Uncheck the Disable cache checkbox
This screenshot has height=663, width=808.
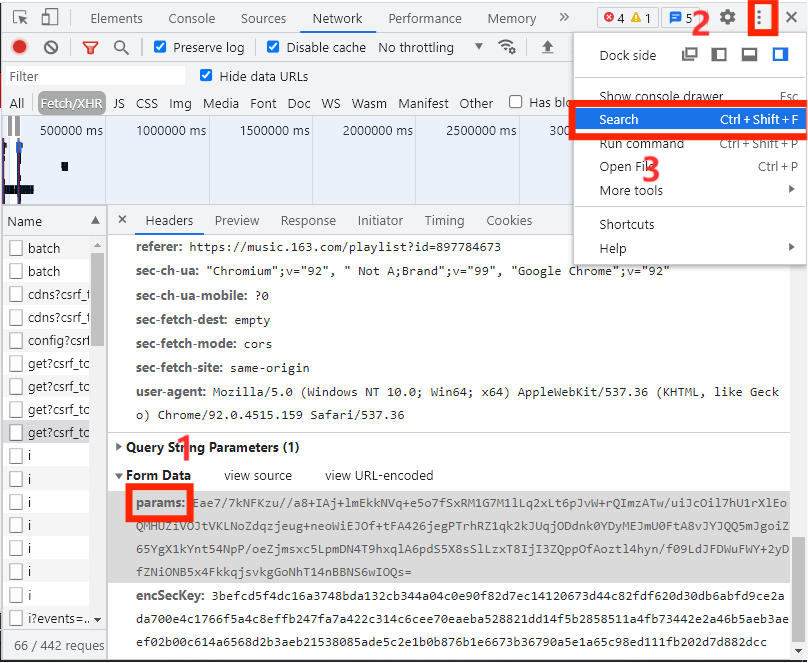pos(273,47)
